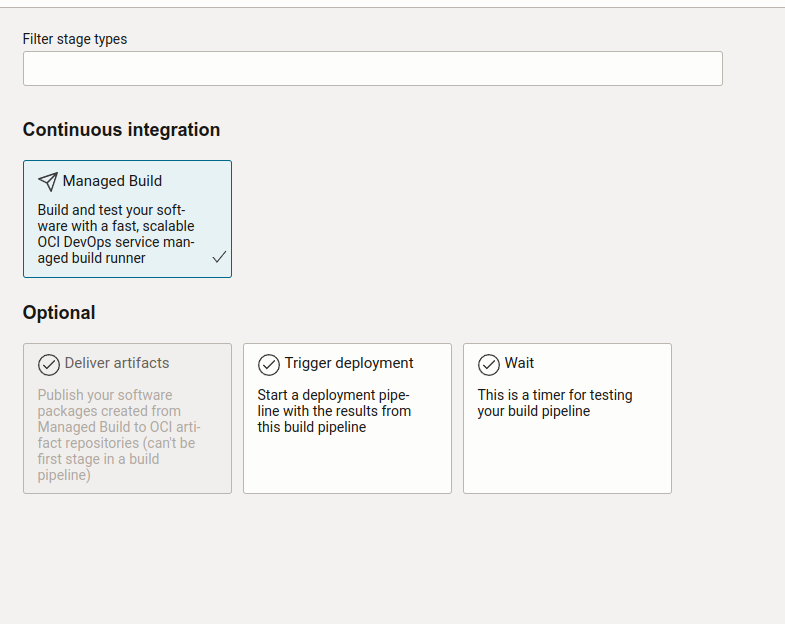Click the Wait stage circle-check icon
Image resolution: width=785 pixels, height=624 pixels.
pos(489,364)
